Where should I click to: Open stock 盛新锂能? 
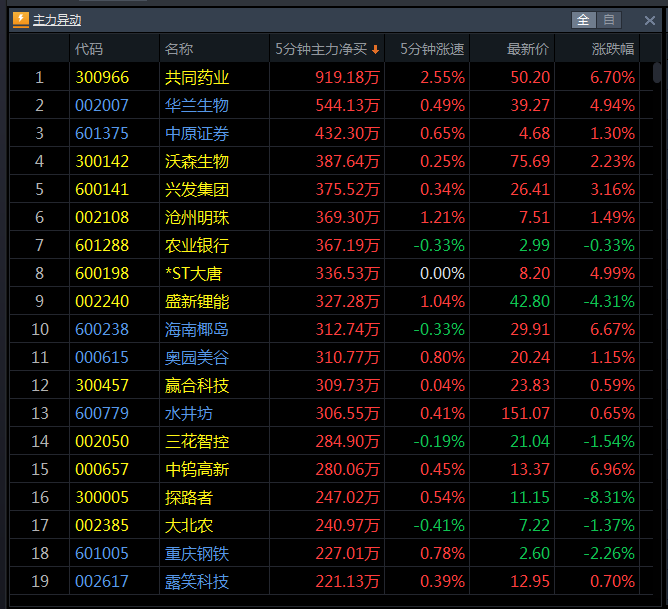click(x=197, y=302)
